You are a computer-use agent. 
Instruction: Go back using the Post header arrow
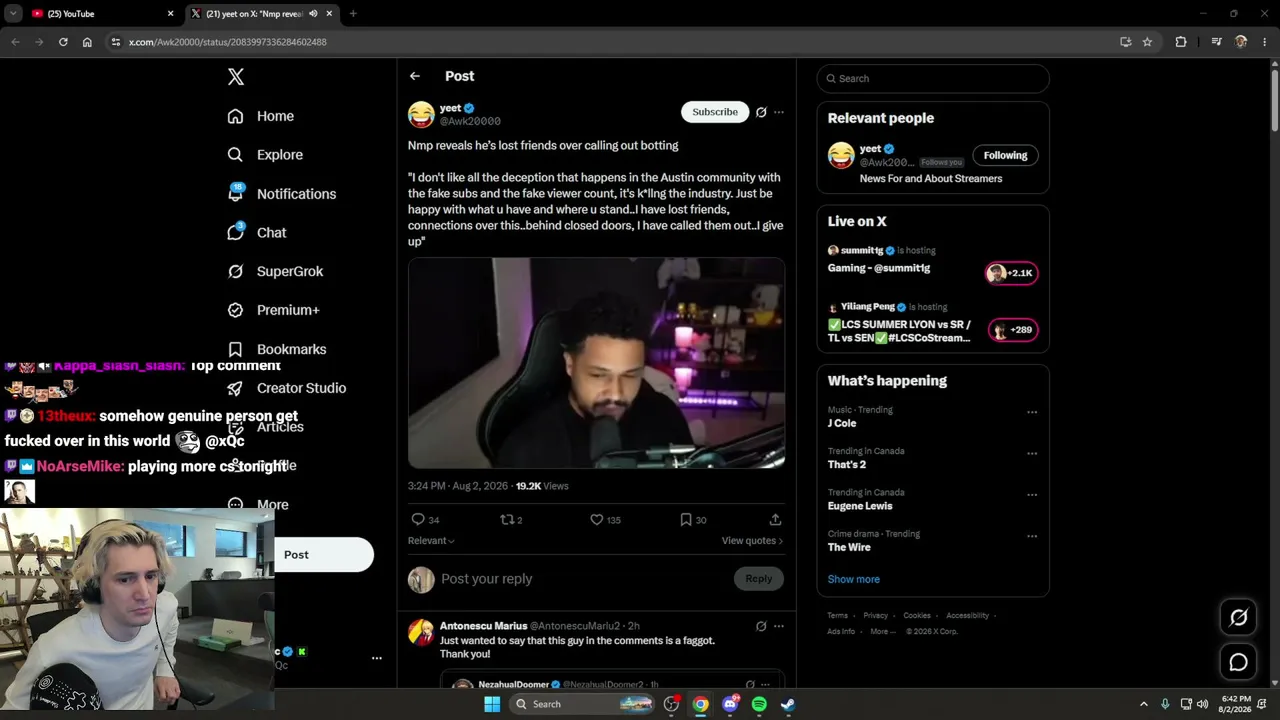click(x=415, y=76)
